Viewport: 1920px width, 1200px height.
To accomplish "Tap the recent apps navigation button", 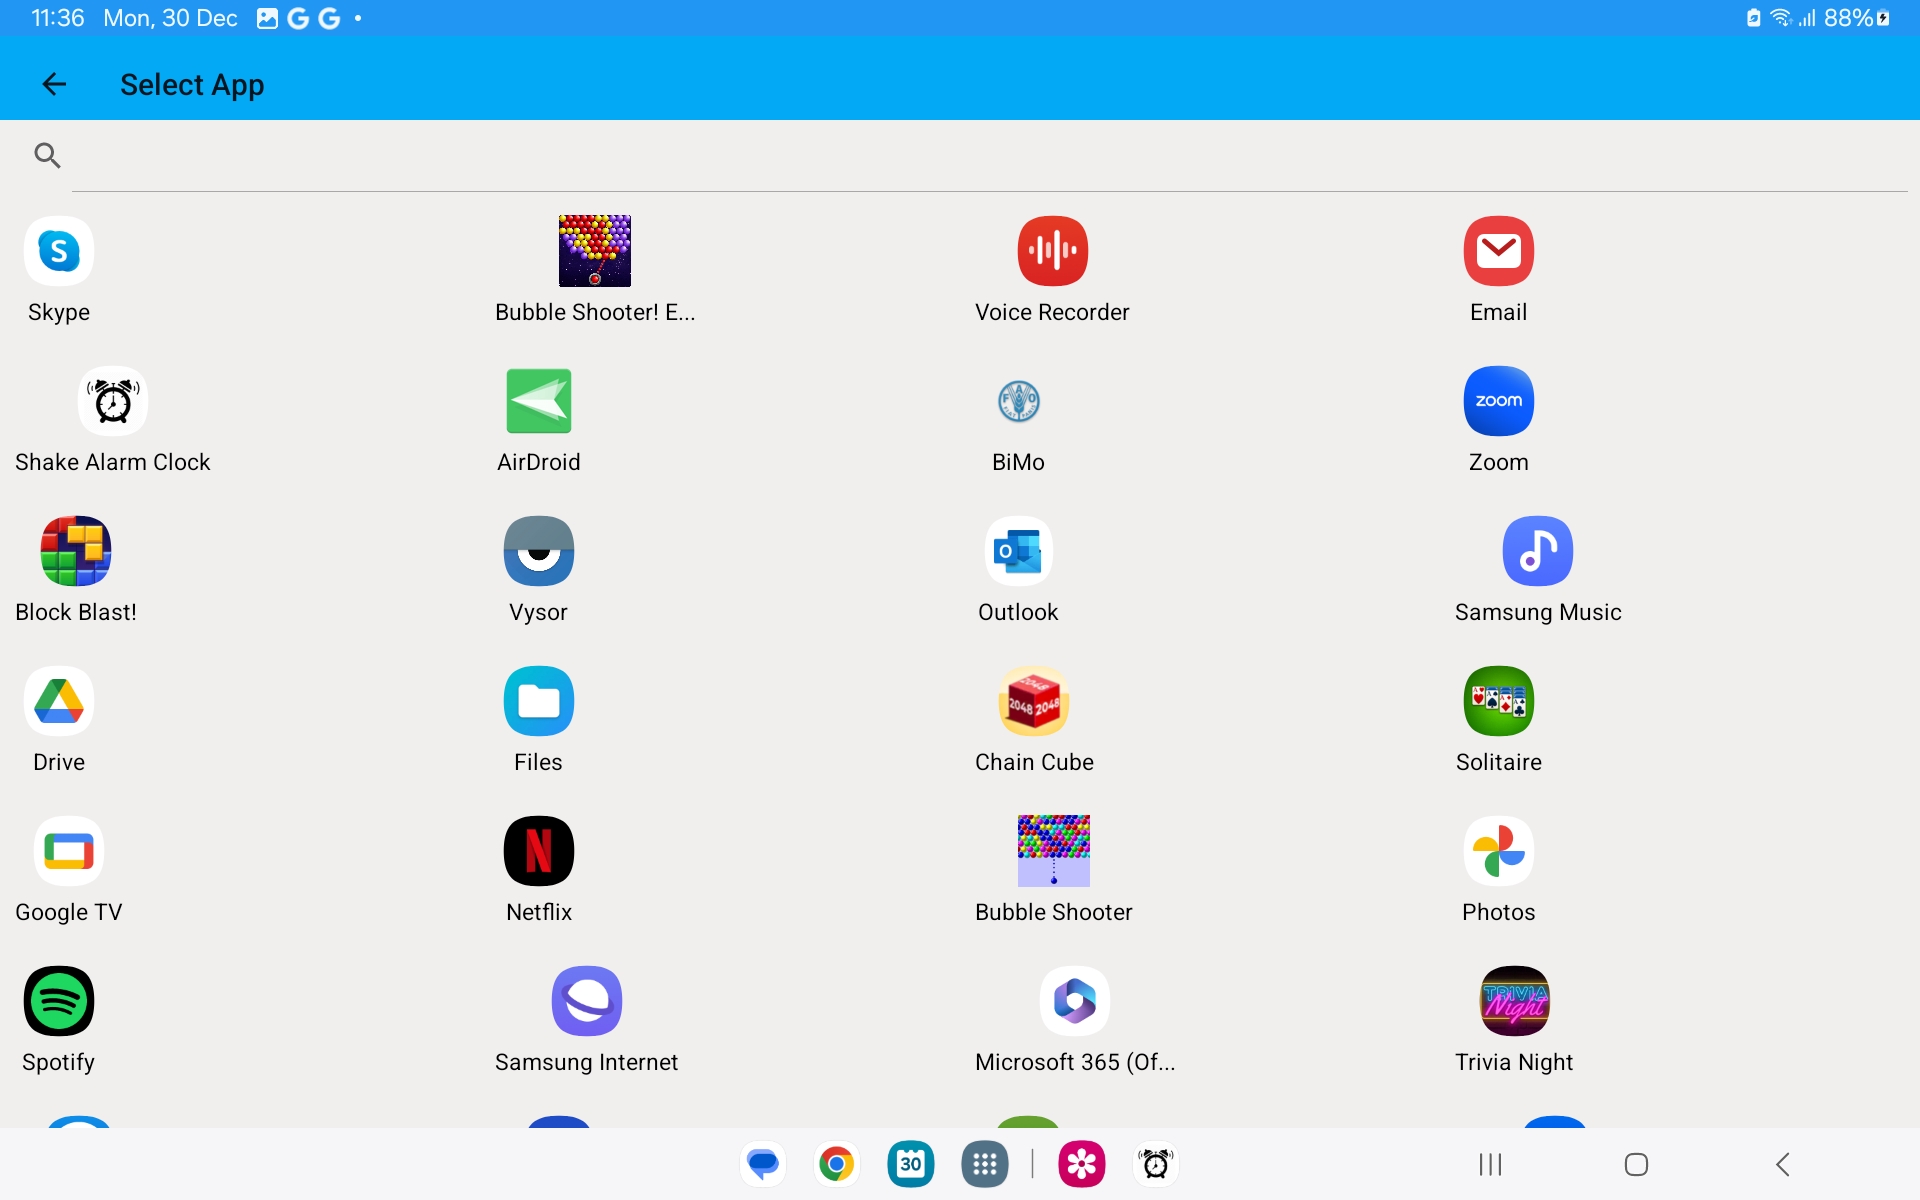I will (1490, 1164).
